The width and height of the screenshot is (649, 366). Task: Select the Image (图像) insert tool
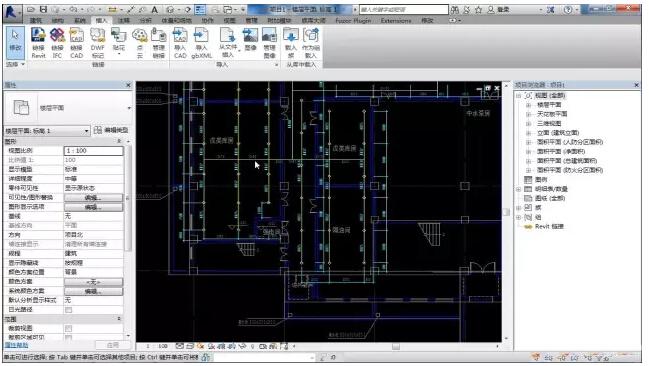pos(250,39)
